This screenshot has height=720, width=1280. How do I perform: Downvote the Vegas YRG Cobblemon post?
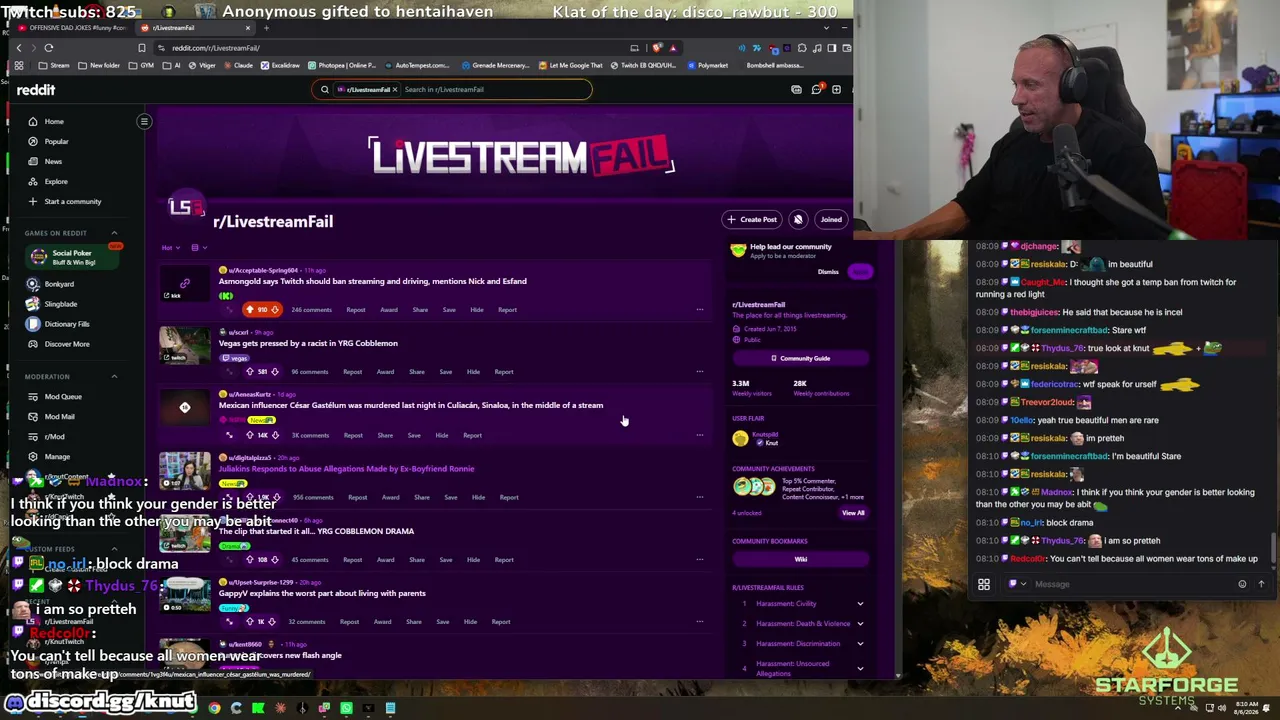coord(275,372)
